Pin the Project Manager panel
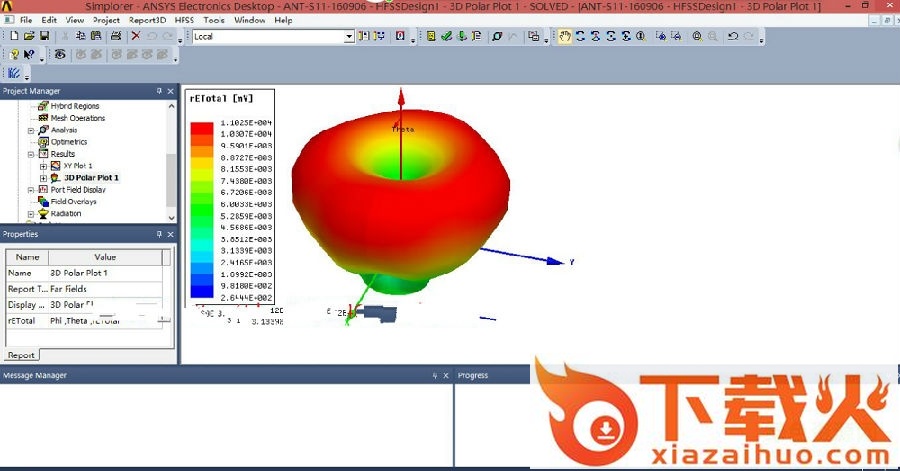 159,91
